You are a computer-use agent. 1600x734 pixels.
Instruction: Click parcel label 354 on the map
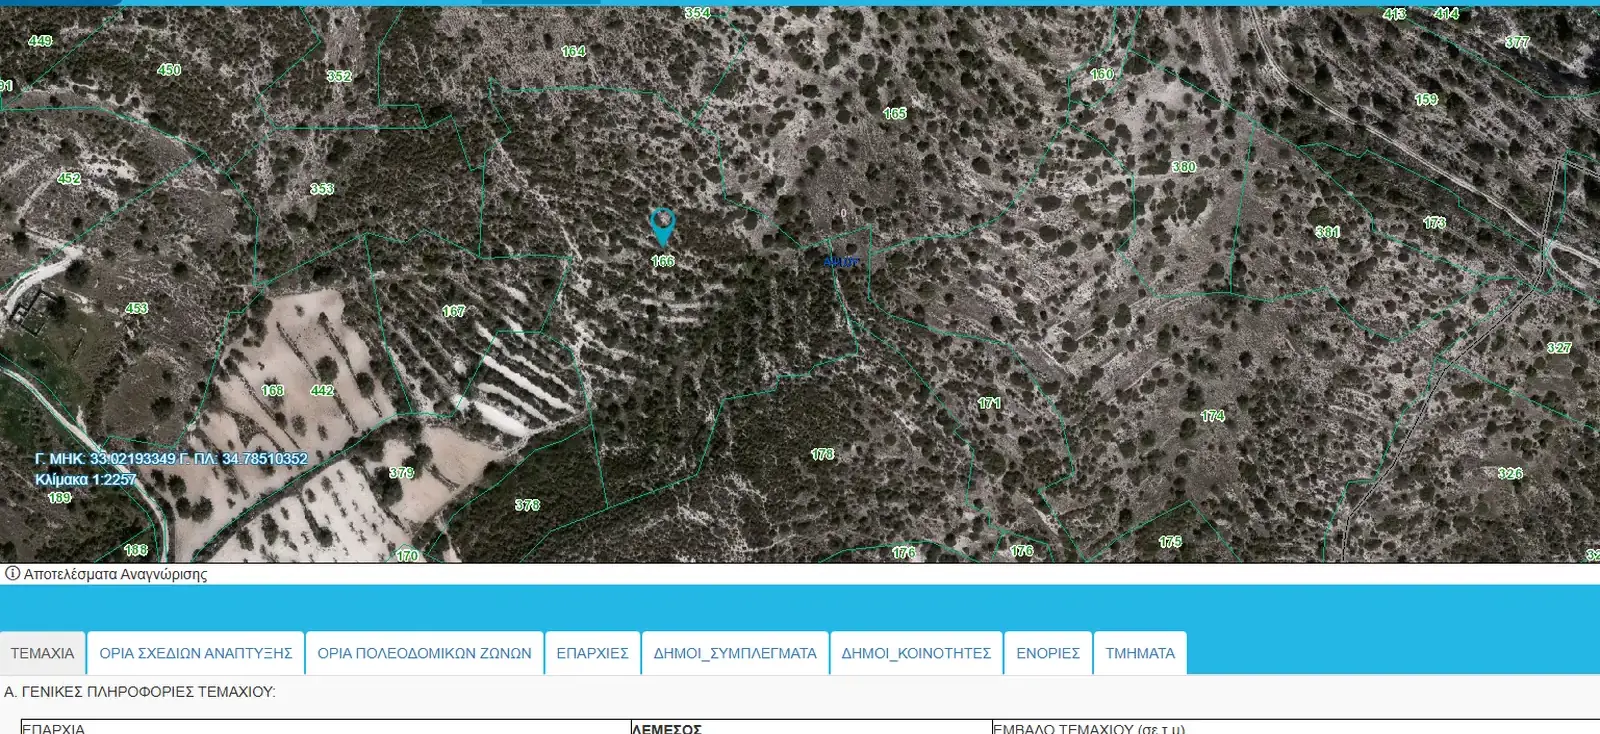[x=697, y=13]
